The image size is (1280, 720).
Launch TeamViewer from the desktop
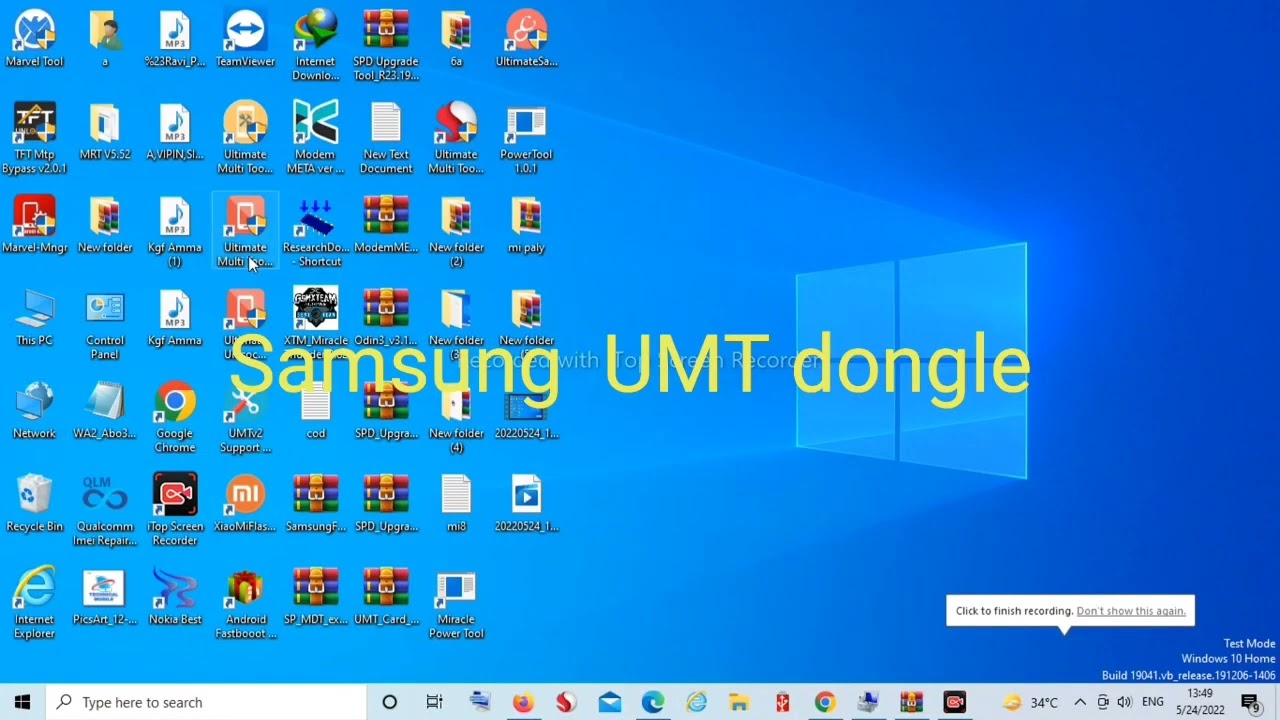point(245,40)
